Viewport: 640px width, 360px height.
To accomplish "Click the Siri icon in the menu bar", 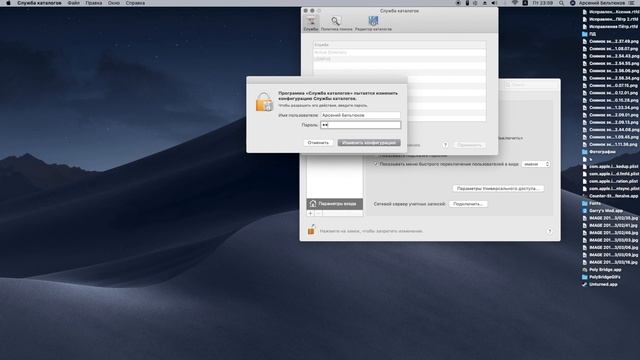I will 572,3.
